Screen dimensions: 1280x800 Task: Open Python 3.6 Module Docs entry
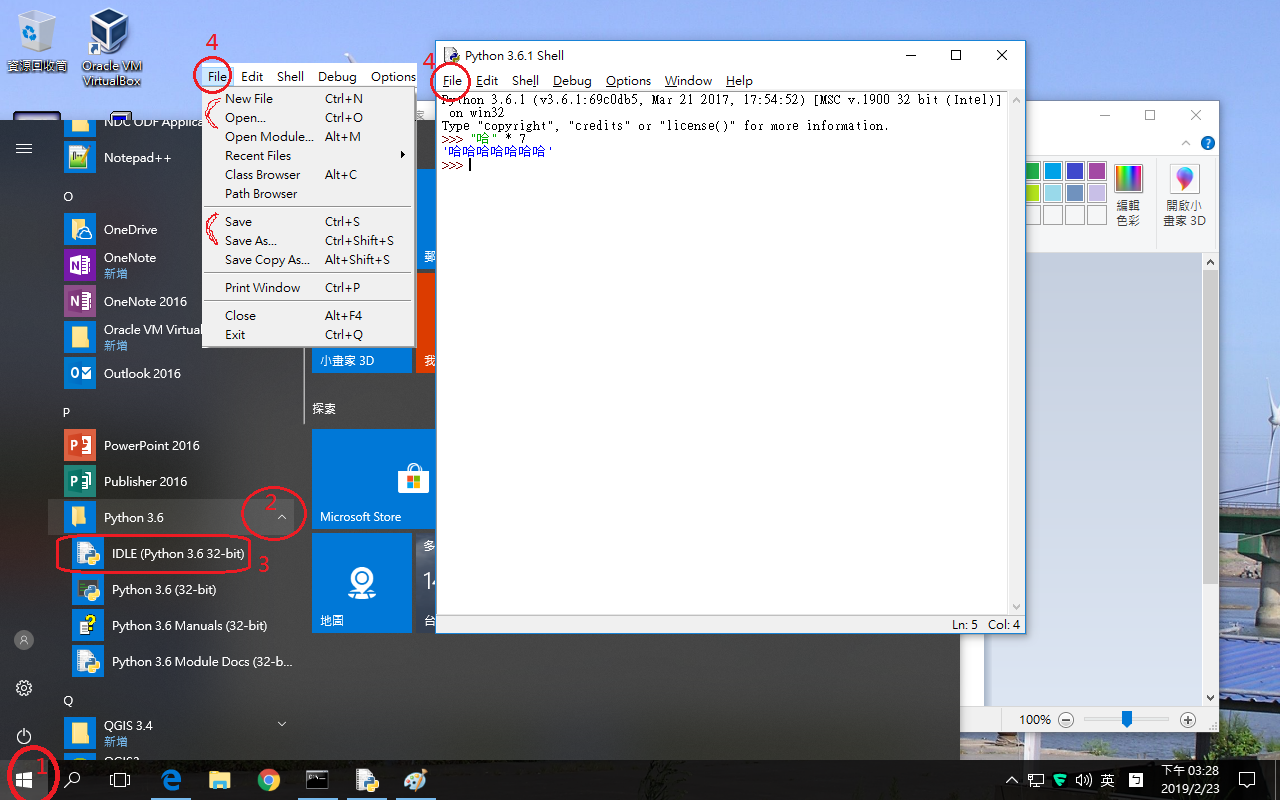[x=201, y=662]
